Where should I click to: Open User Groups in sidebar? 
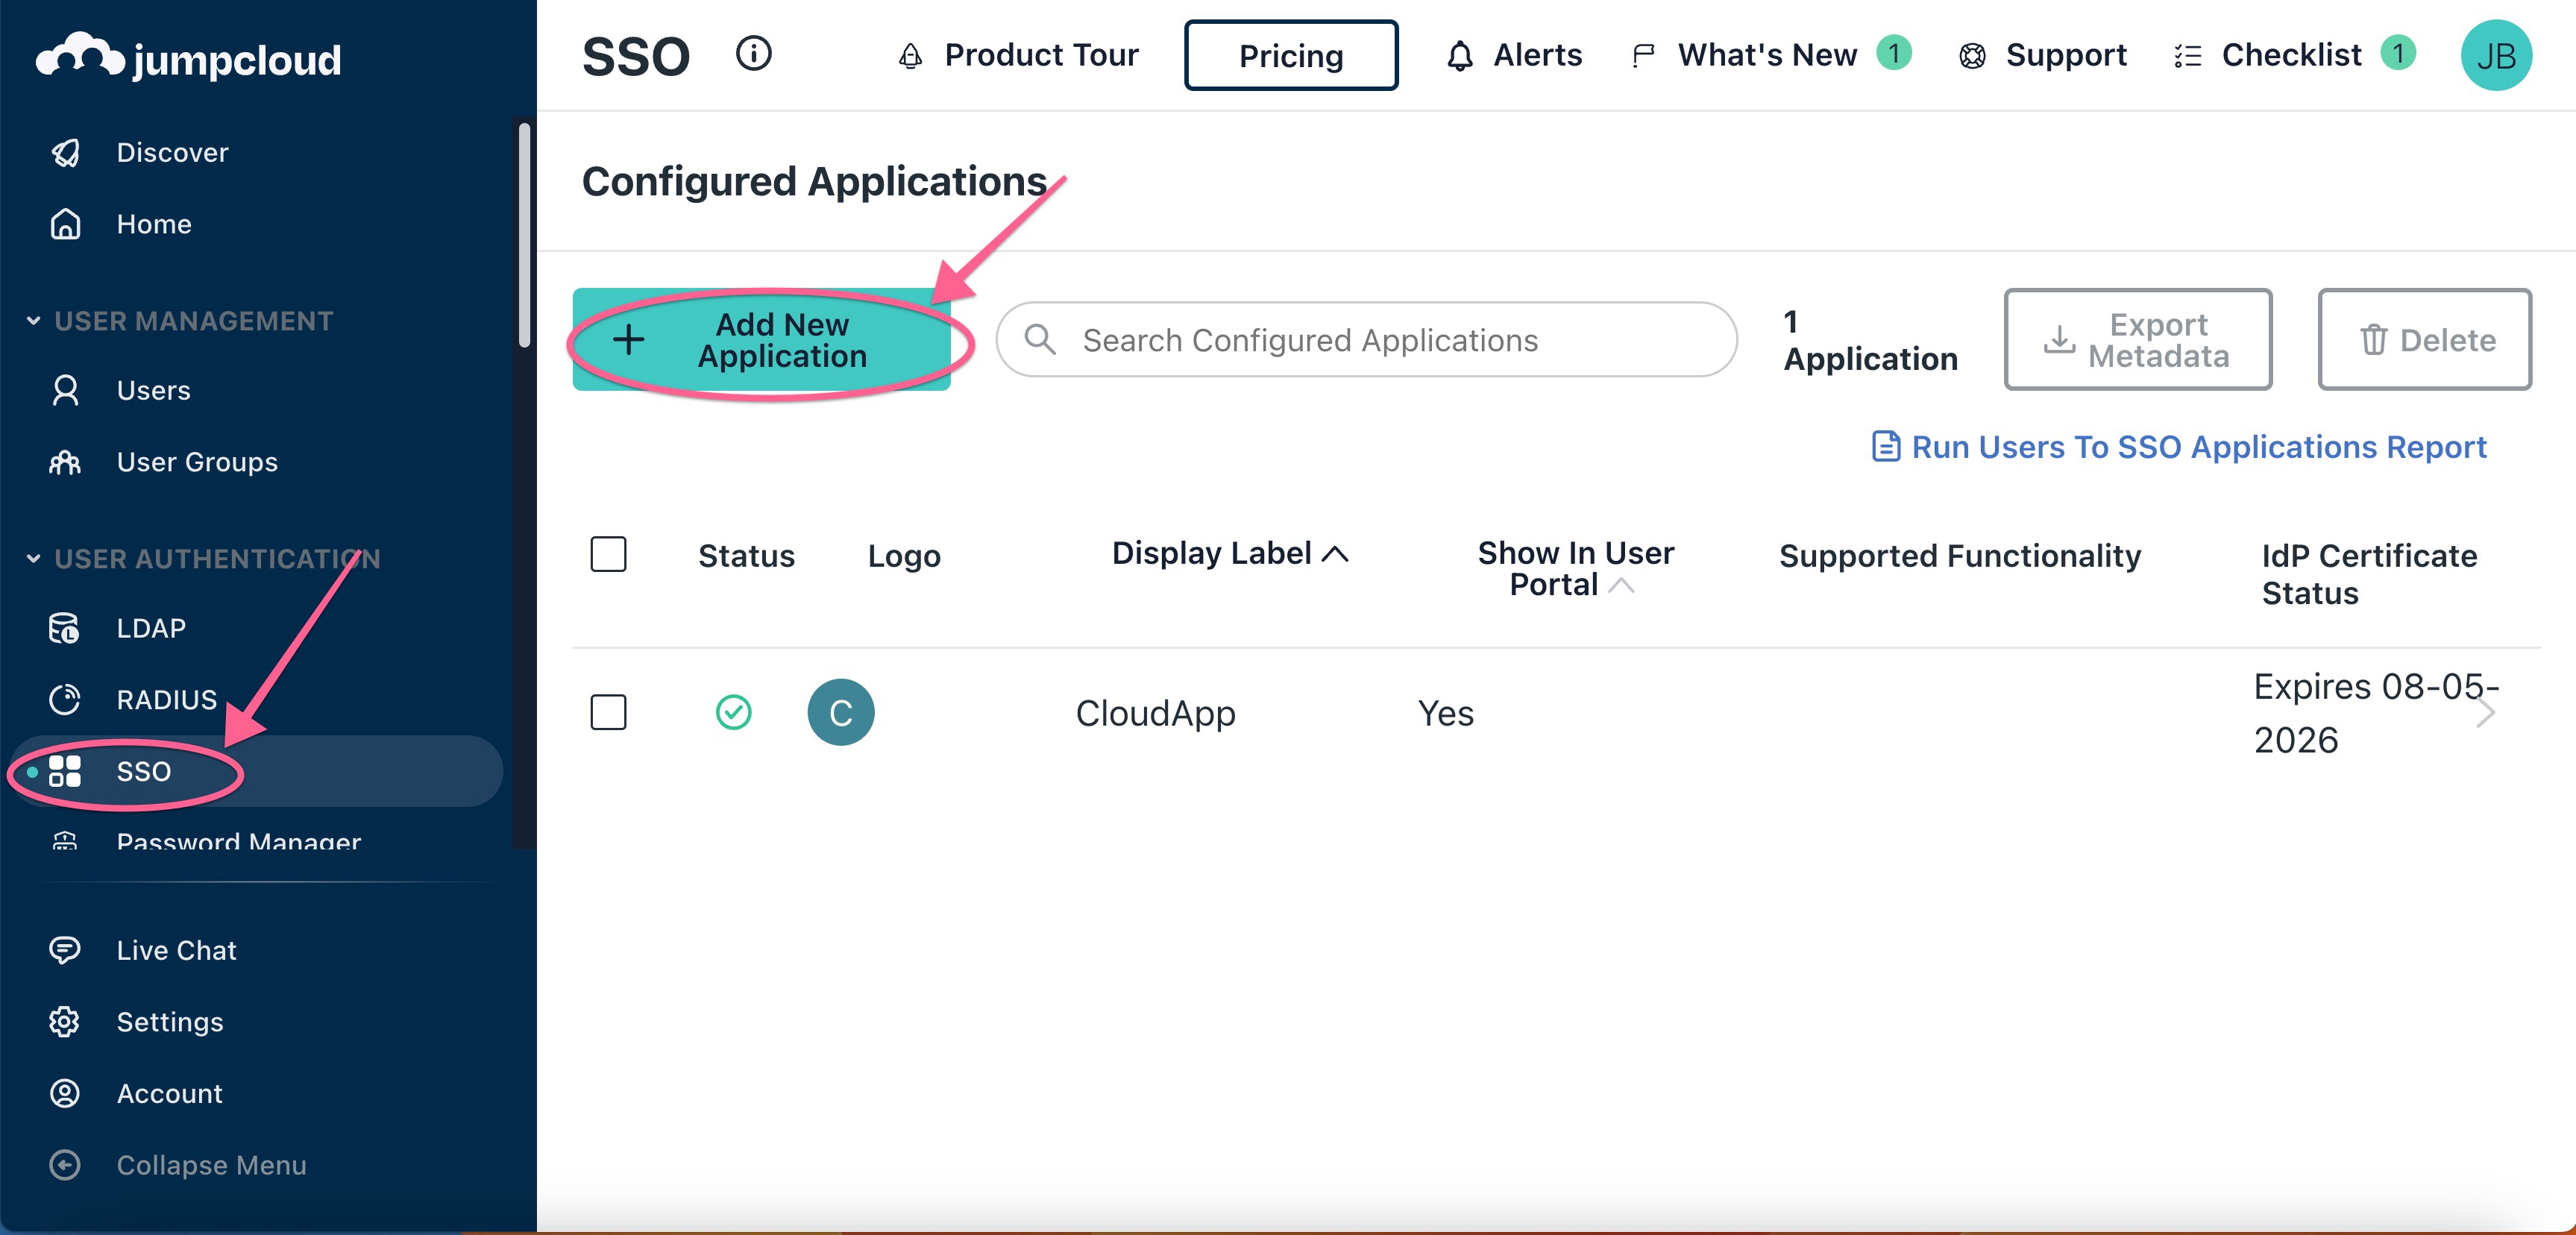[196, 462]
